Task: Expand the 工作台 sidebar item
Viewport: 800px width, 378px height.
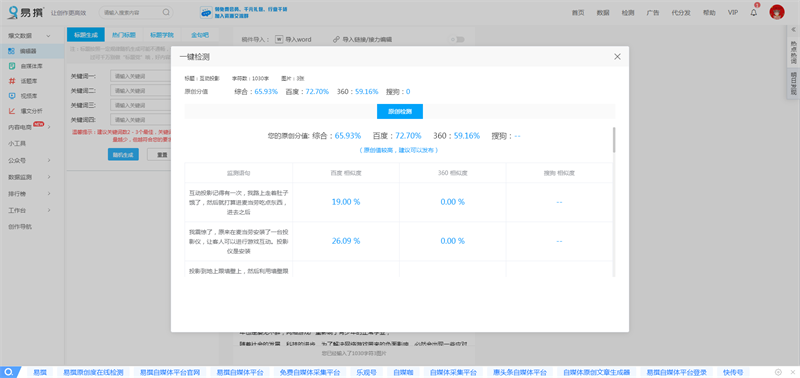Action: (x=49, y=210)
